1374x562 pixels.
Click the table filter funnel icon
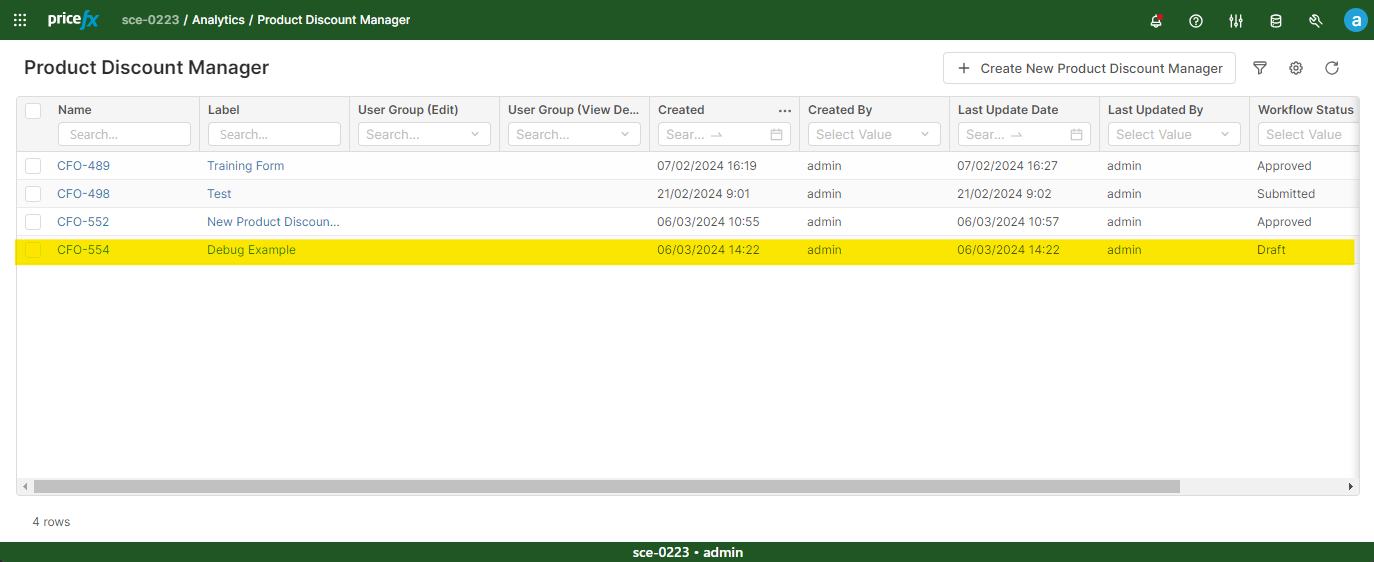click(1260, 68)
